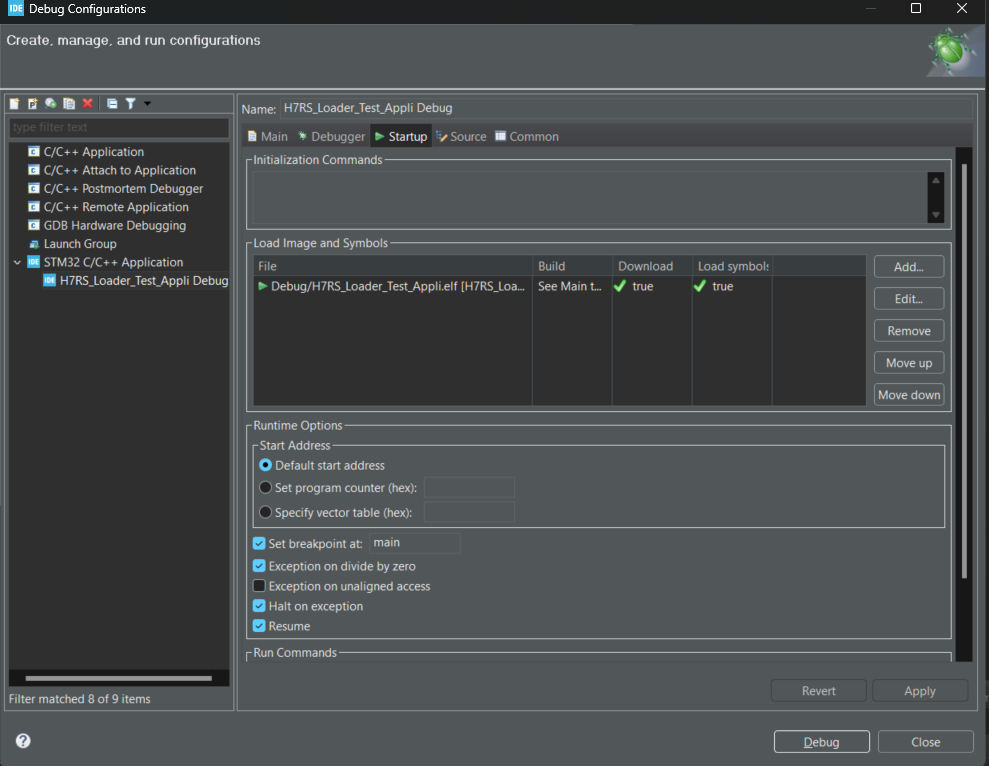Screen dimensions: 989x766
Task: Switch to the Debugger tab
Action: (x=331, y=137)
